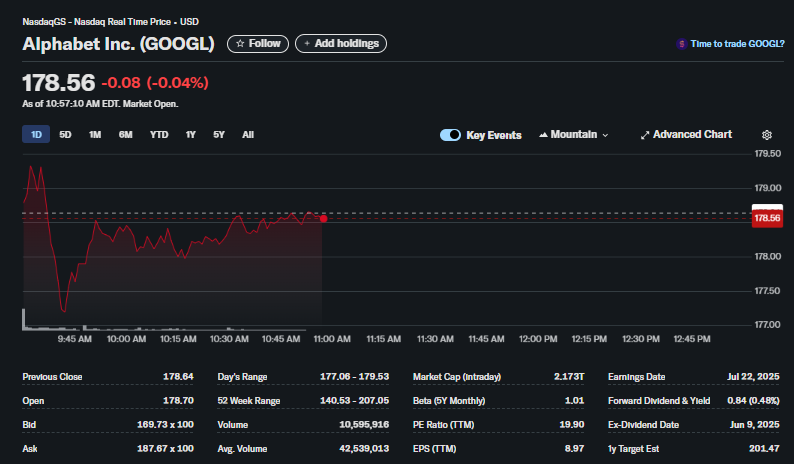794x464 pixels.
Task: Select the 6M time range
Action: 126,134
